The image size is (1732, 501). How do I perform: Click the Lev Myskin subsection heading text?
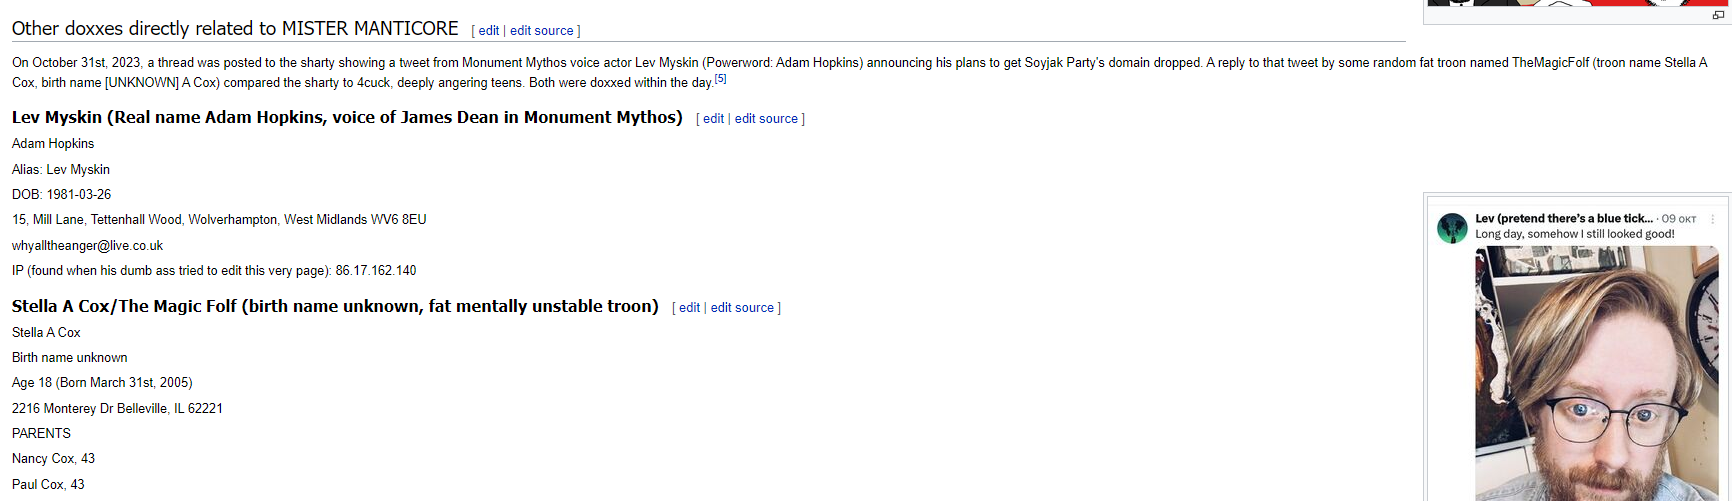[347, 118]
